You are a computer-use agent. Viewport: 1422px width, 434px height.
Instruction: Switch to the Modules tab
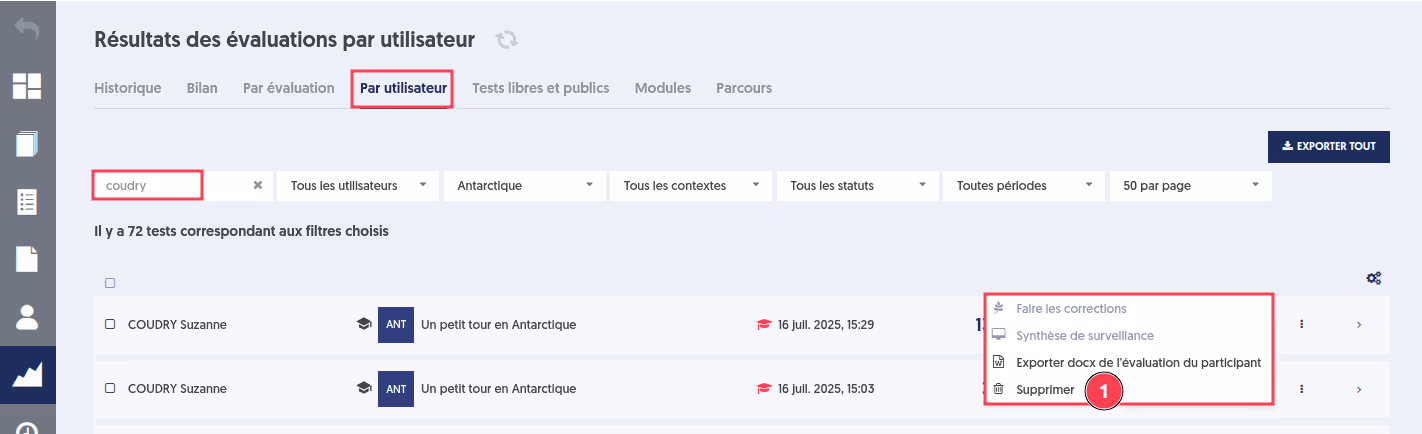coord(663,88)
